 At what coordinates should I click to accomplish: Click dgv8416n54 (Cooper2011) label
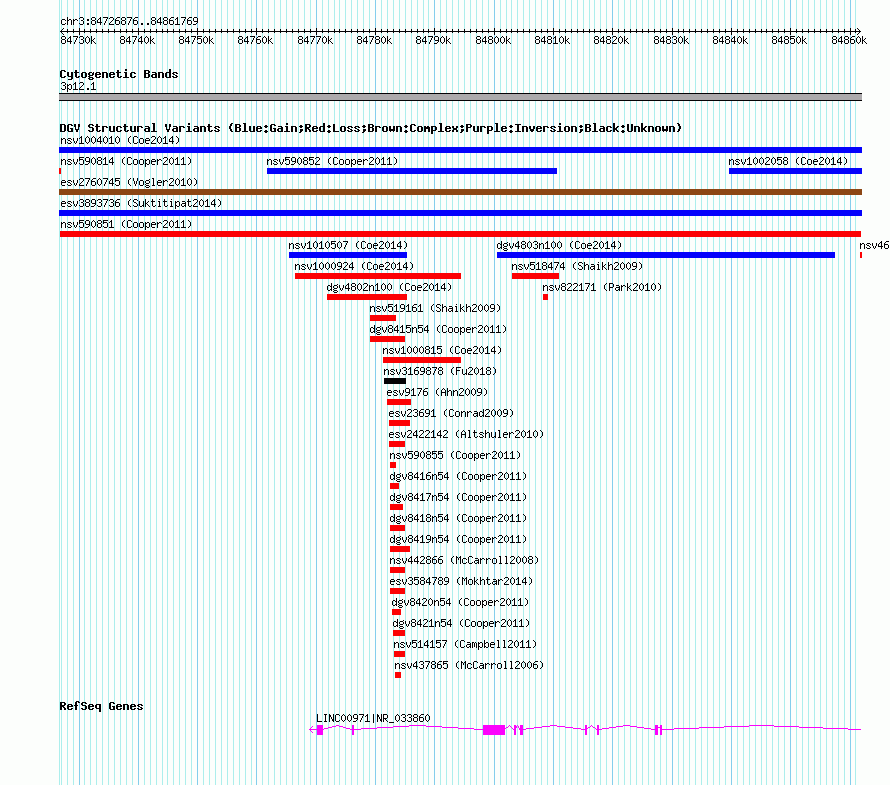coord(459,476)
